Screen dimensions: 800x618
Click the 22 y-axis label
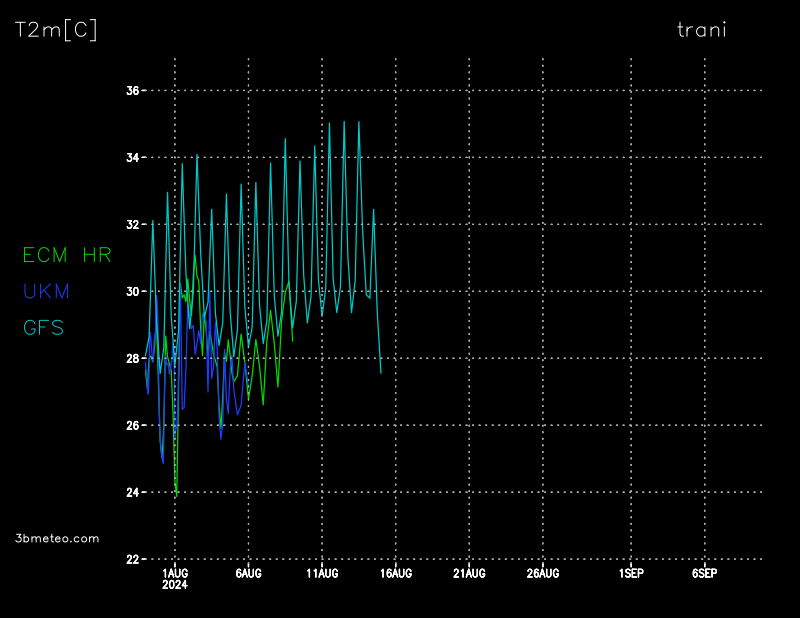click(132, 560)
